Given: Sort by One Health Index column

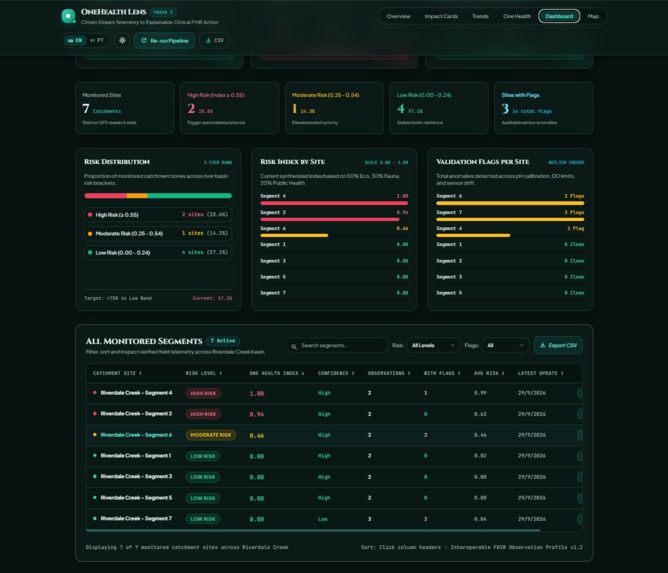Looking at the screenshot, I should click(277, 373).
